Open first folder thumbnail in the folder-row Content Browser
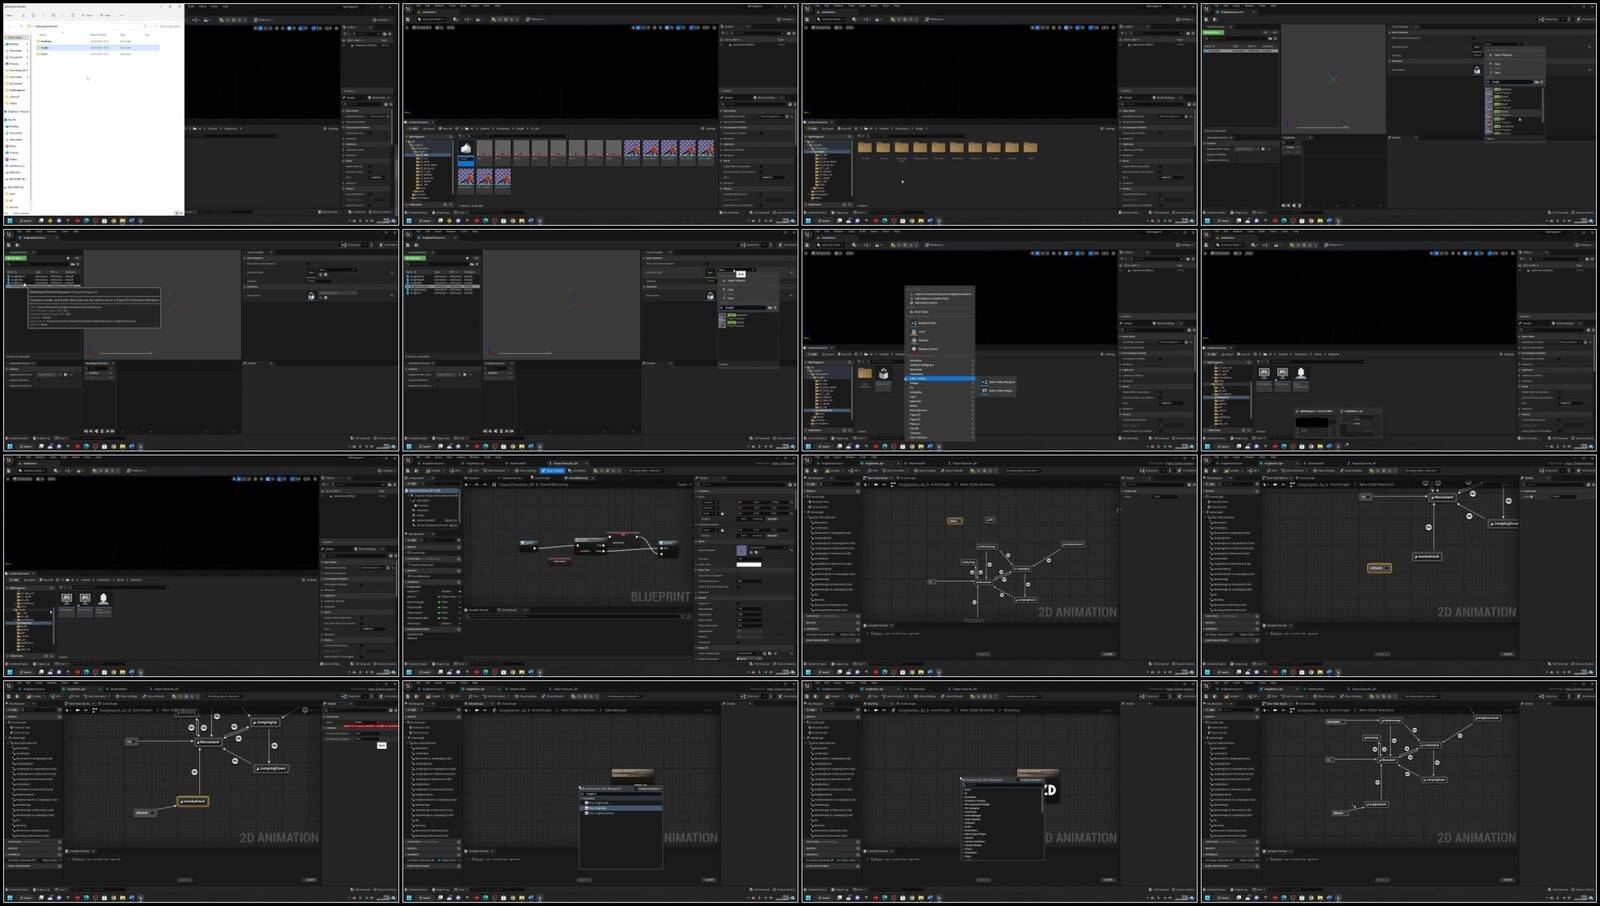The width and height of the screenshot is (1600, 906). pyautogui.click(x=865, y=147)
